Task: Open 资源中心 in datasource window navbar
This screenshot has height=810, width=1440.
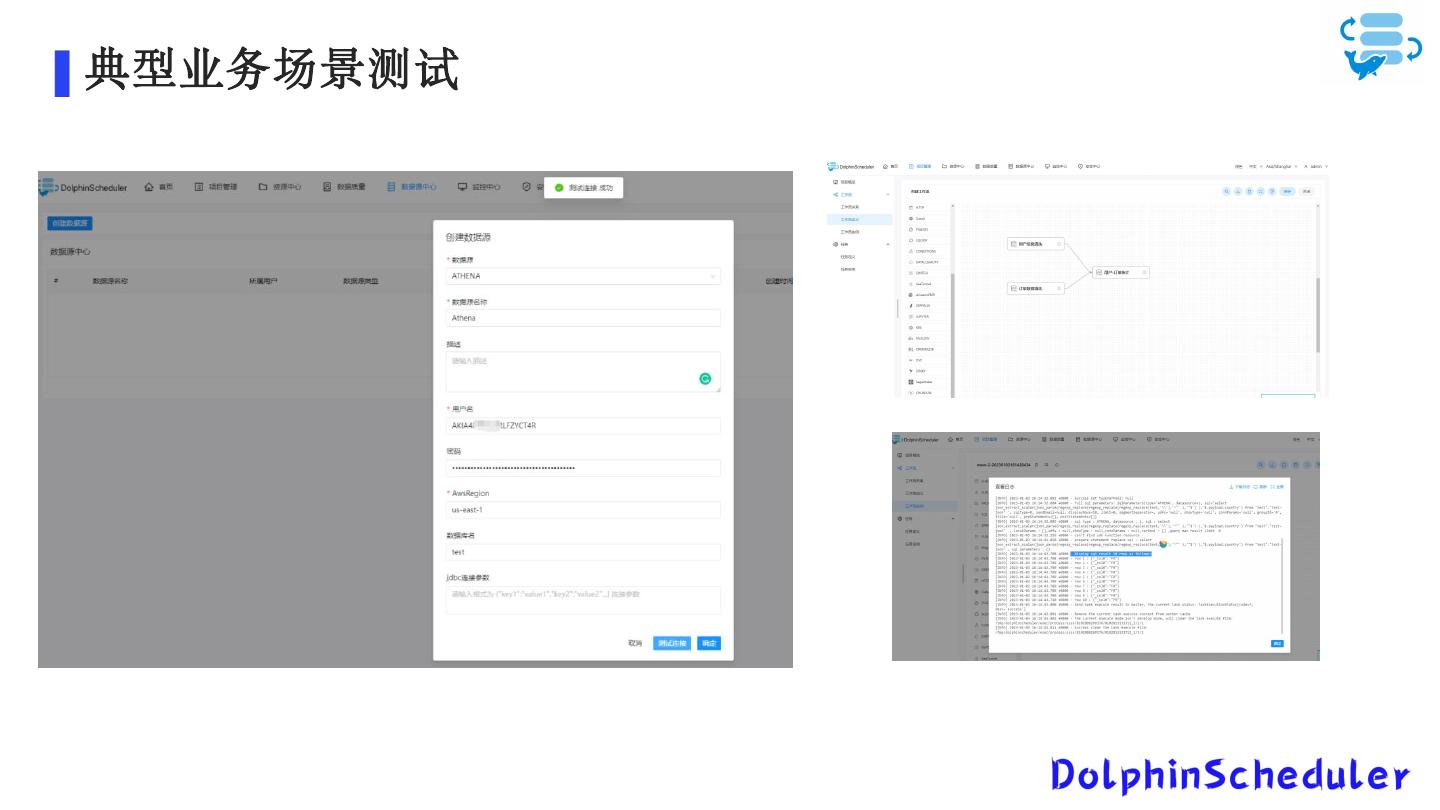Action: tap(280, 187)
